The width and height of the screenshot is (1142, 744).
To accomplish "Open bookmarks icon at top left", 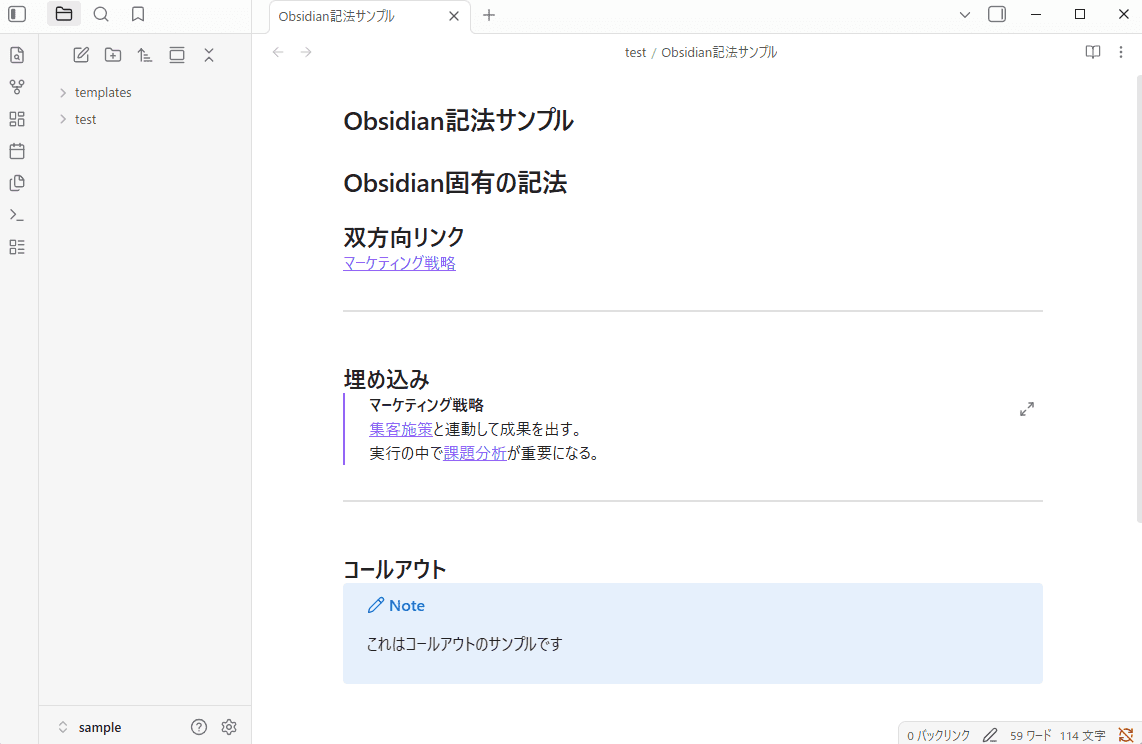I will click(x=138, y=14).
